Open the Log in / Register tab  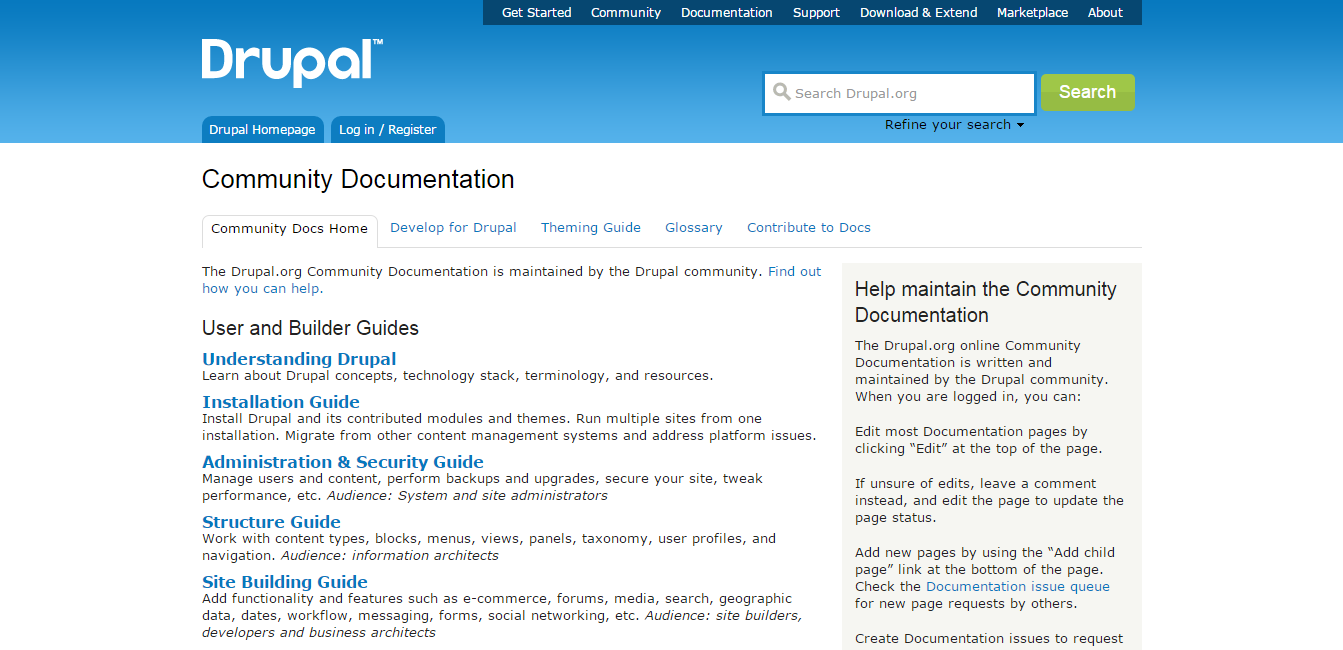point(387,130)
